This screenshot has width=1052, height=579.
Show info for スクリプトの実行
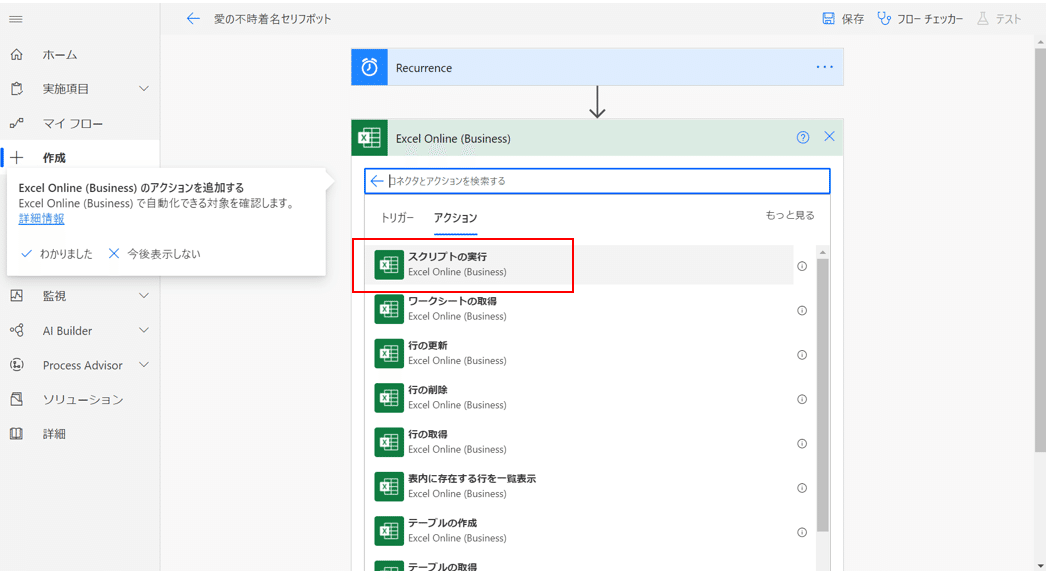(802, 266)
